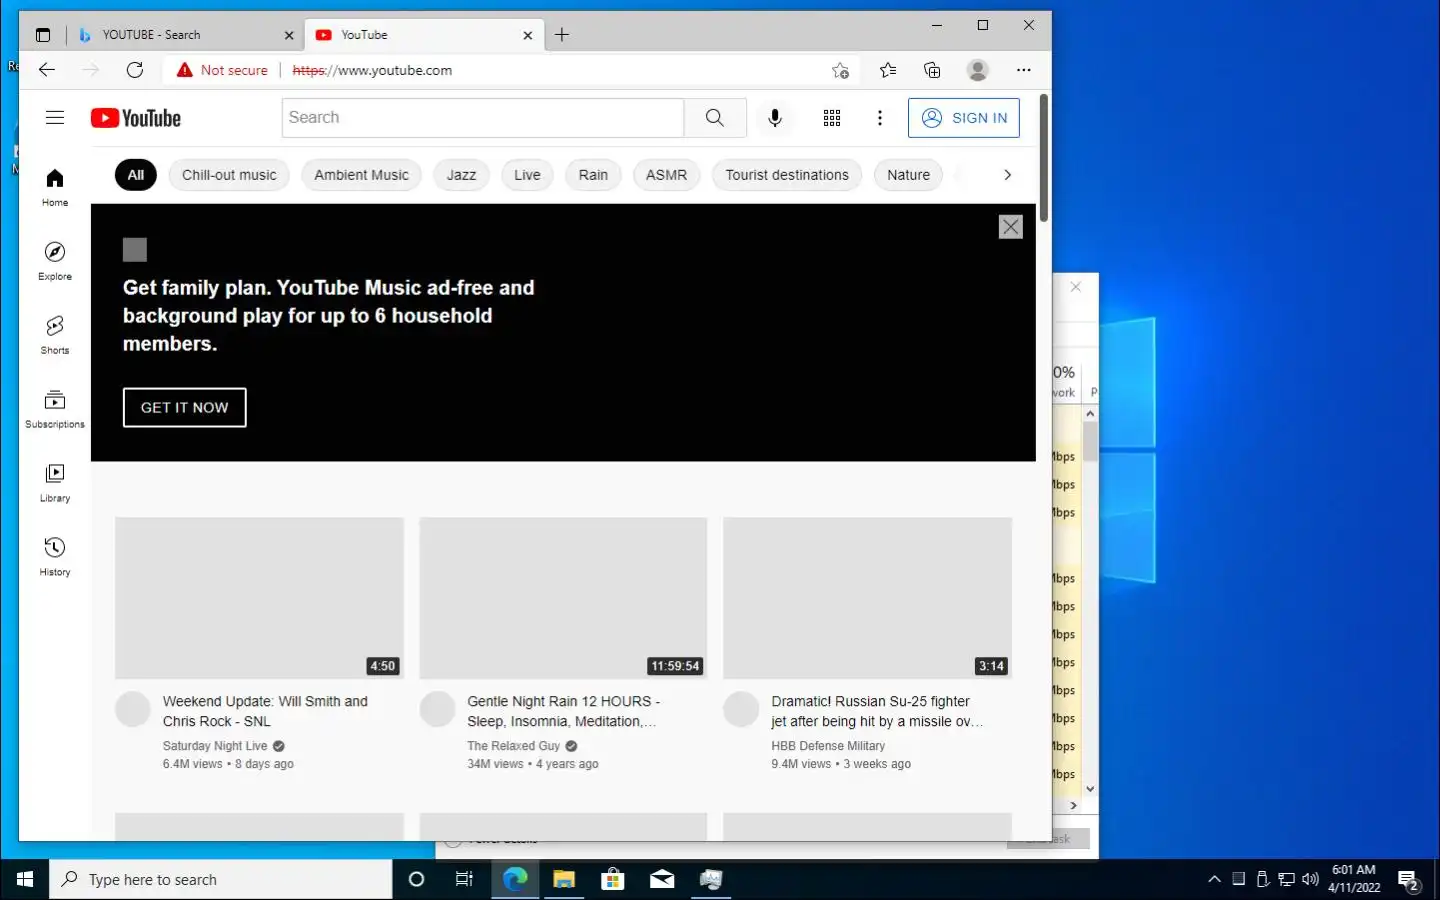Viewport: 1440px width, 900px height.
Task: Select the Chill-out music chip
Action: 229,175
